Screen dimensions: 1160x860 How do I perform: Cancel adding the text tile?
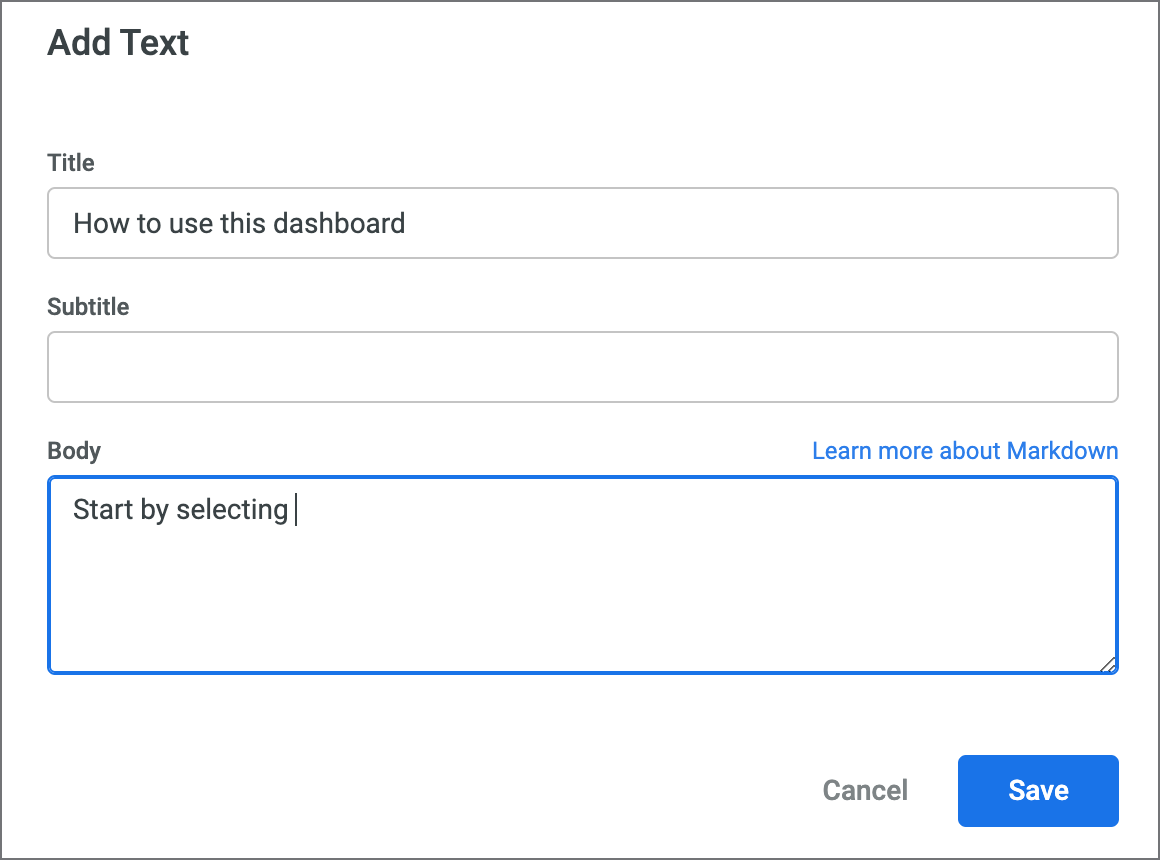pyautogui.click(x=864, y=790)
